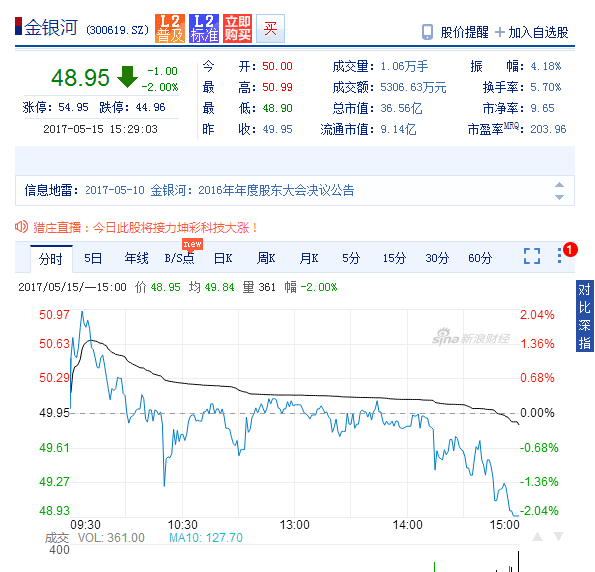Expand chart with fullscreen icon

point(532,256)
